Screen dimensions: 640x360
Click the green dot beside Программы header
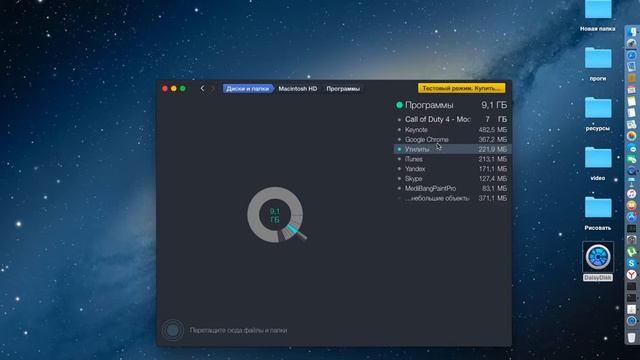coord(399,105)
